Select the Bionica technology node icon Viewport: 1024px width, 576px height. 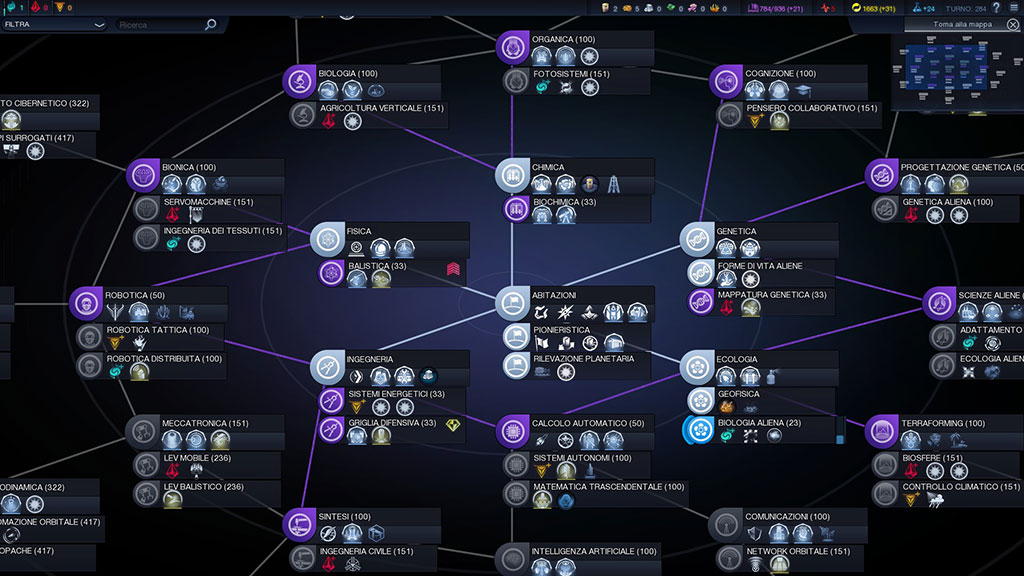point(142,175)
